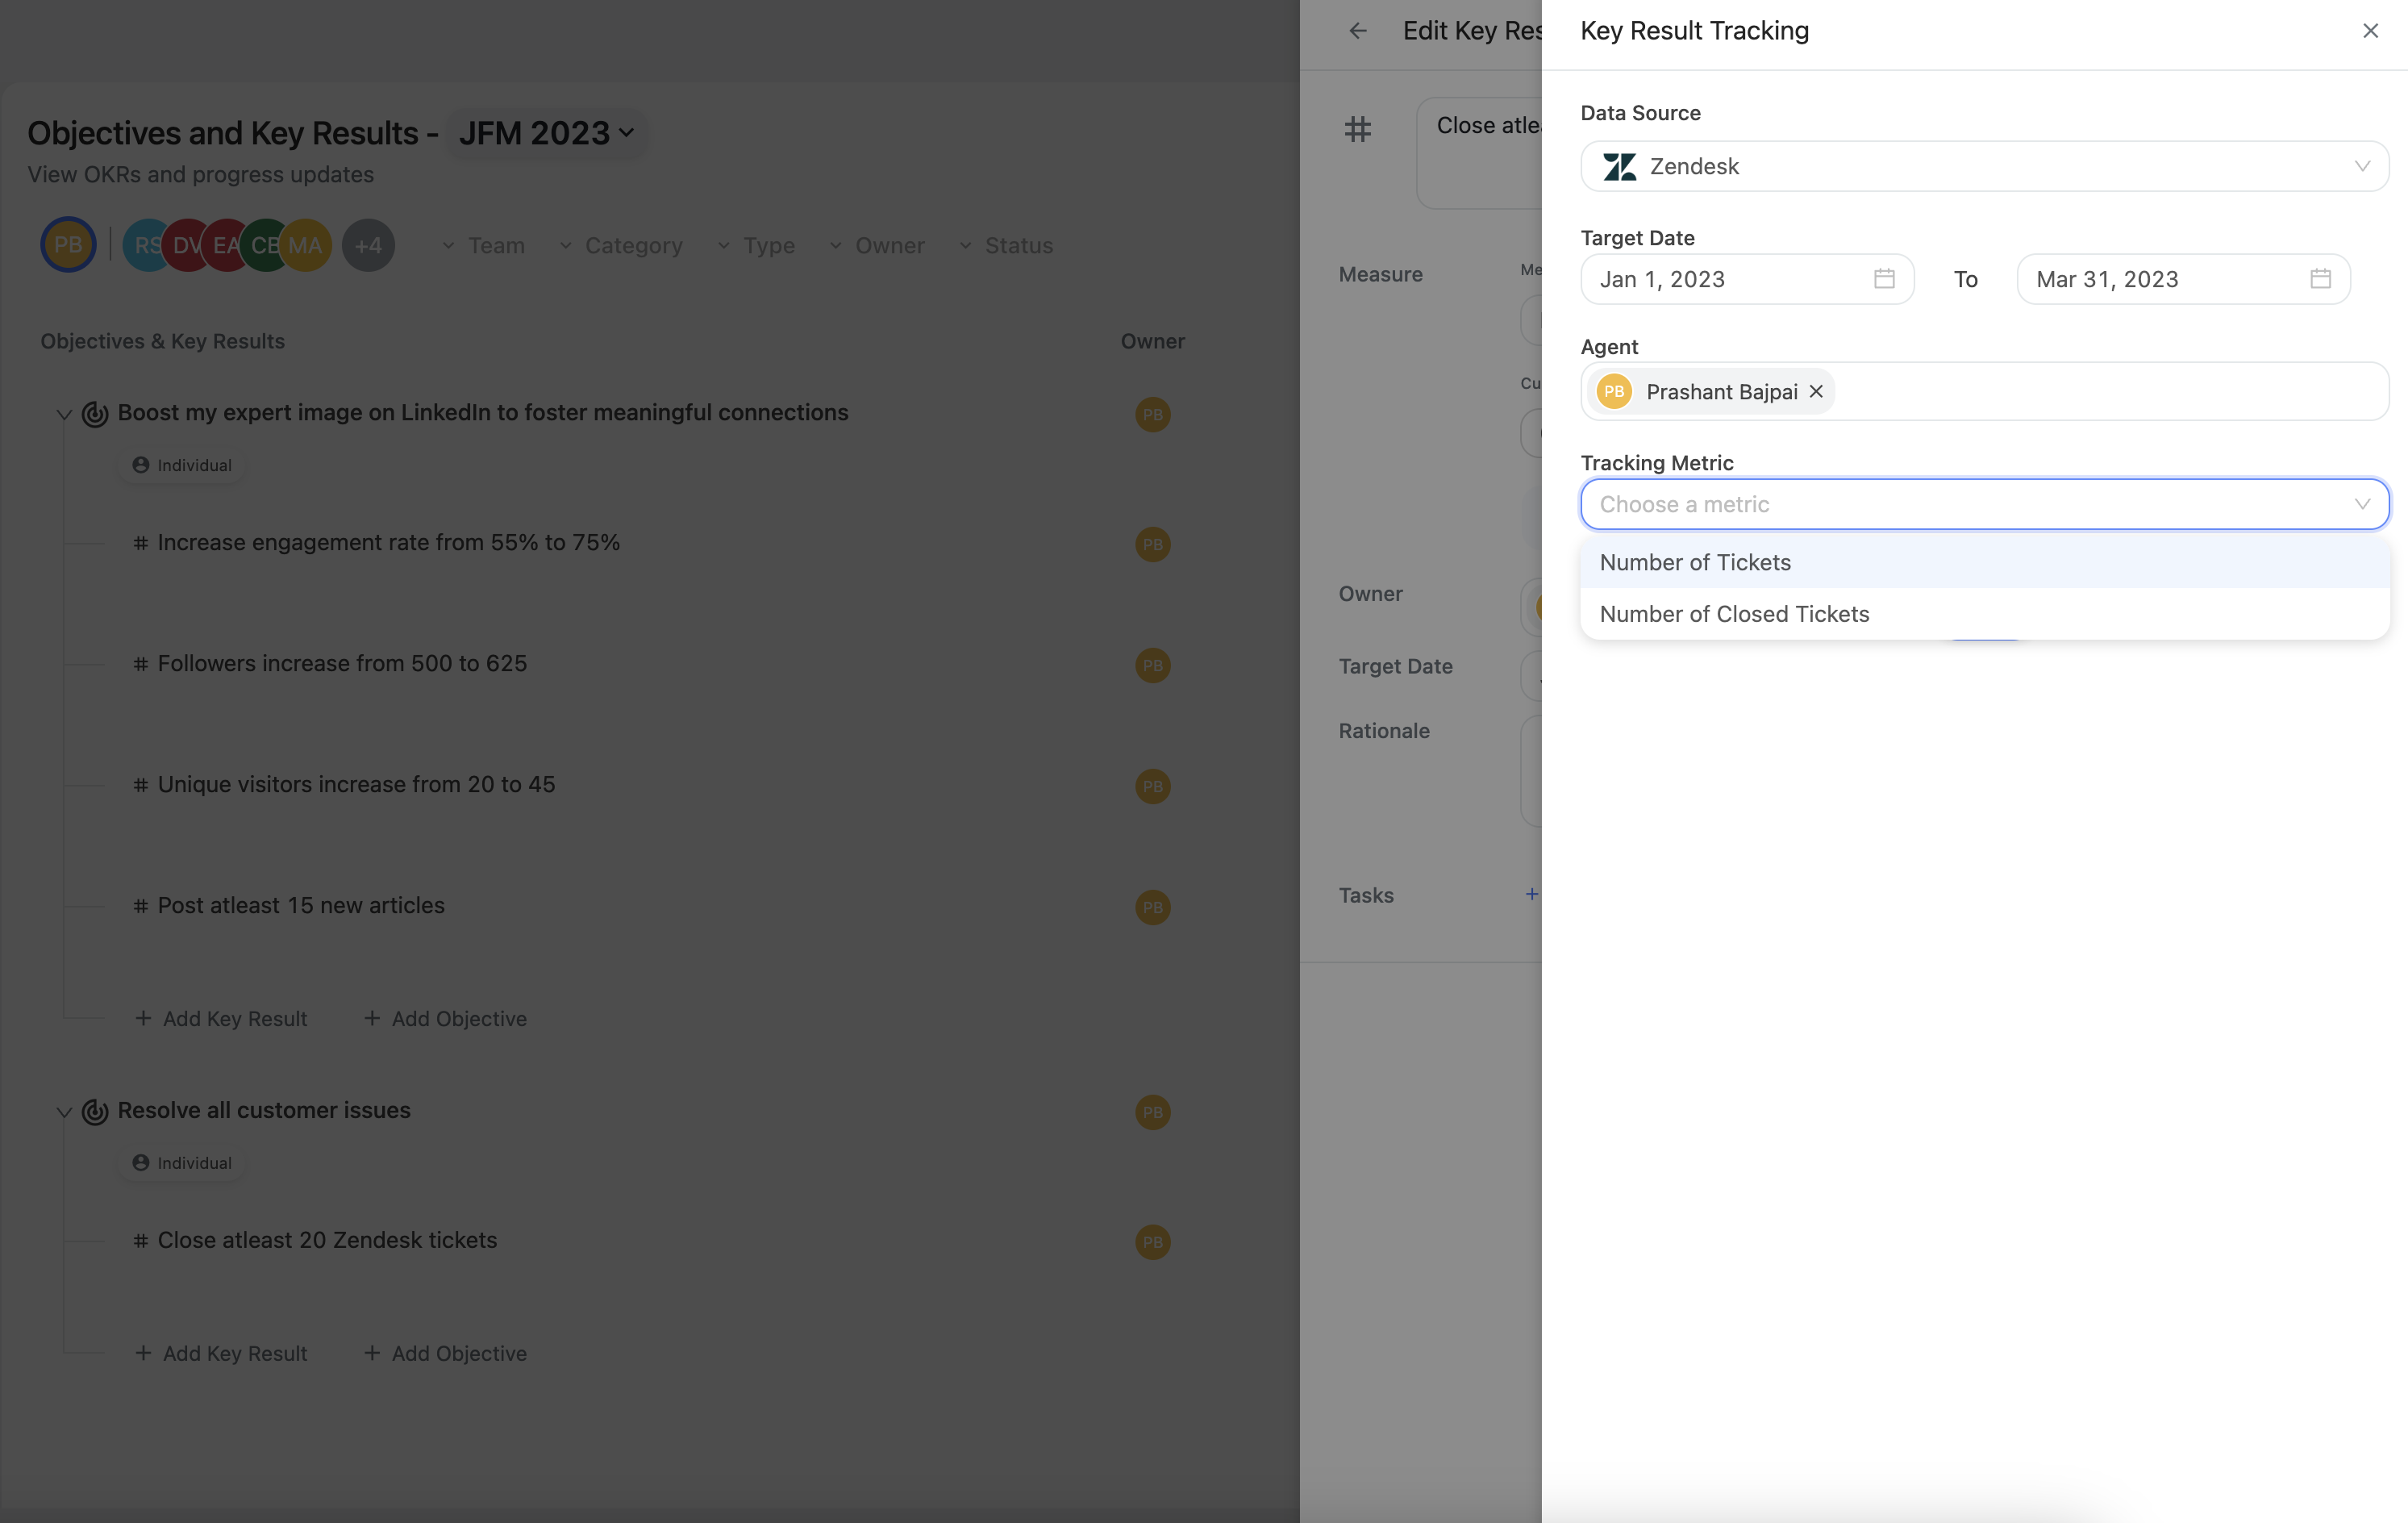Click owner avatar for Unique visitors row
The width and height of the screenshot is (2408, 1523).
click(1152, 787)
